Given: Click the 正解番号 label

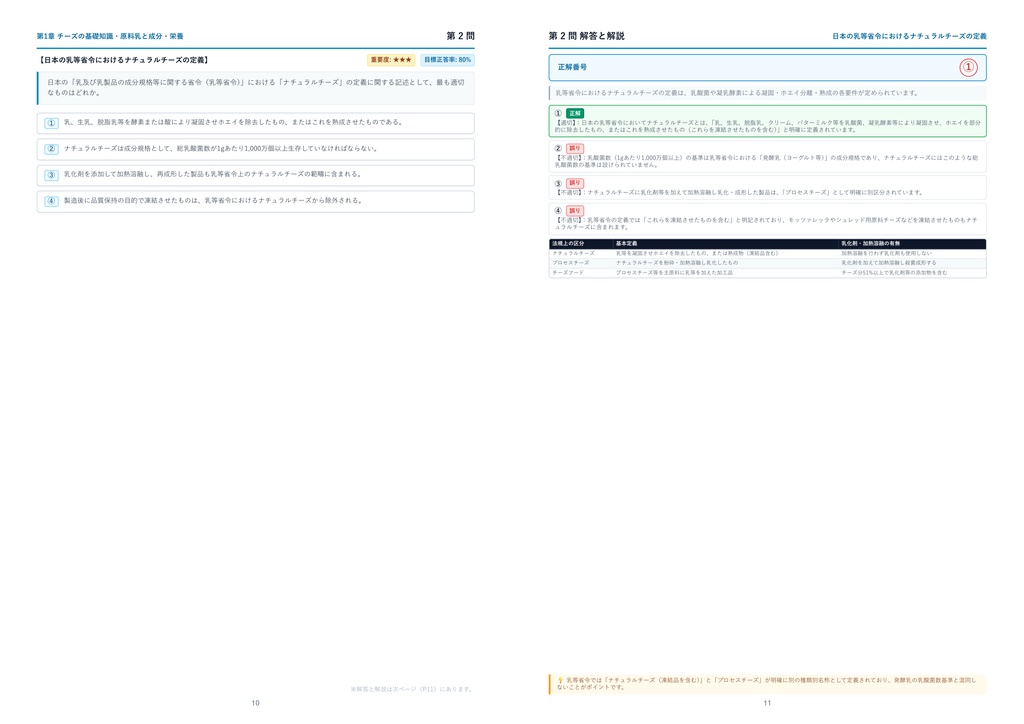Looking at the screenshot, I should tap(572, 67).
